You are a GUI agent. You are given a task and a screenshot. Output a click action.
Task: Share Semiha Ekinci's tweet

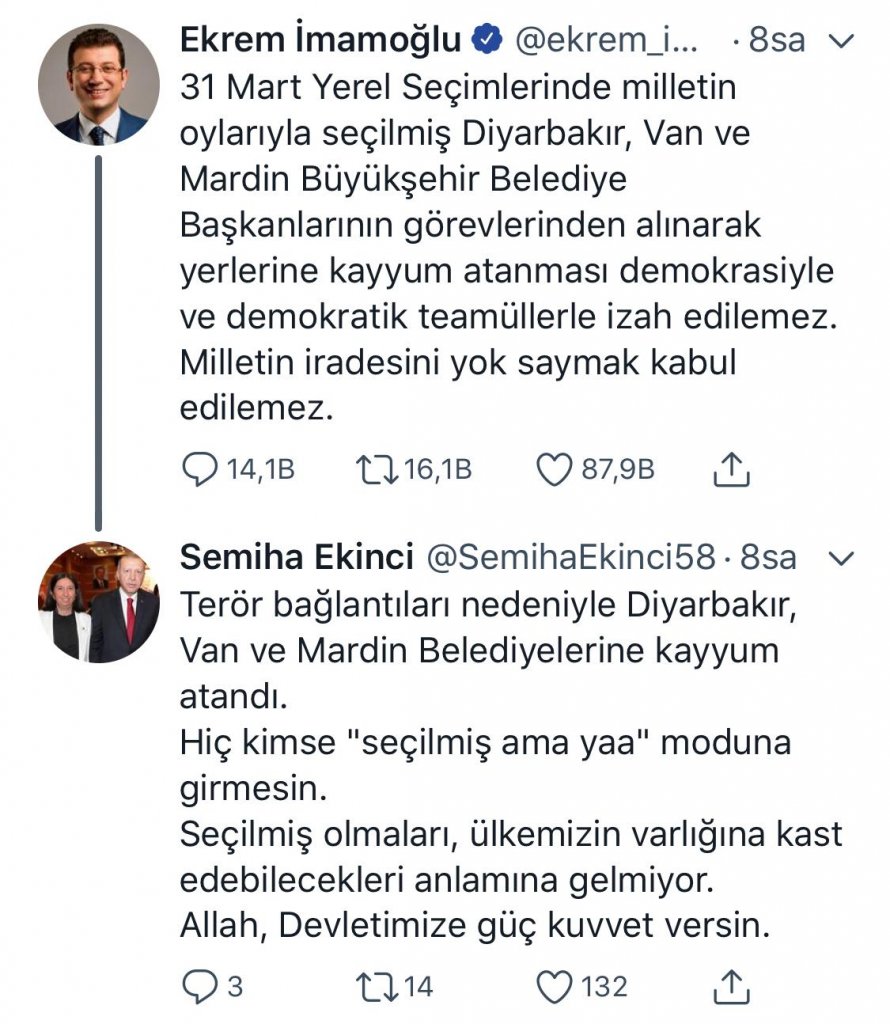tap(732, 987)
